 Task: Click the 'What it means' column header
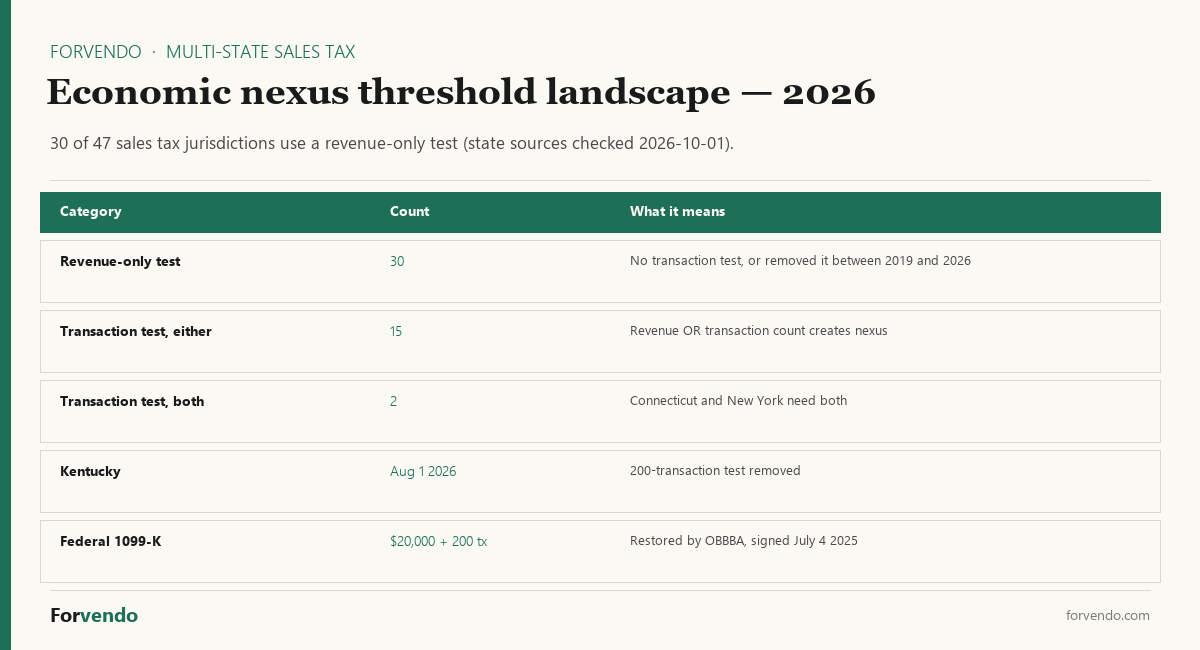678,212
